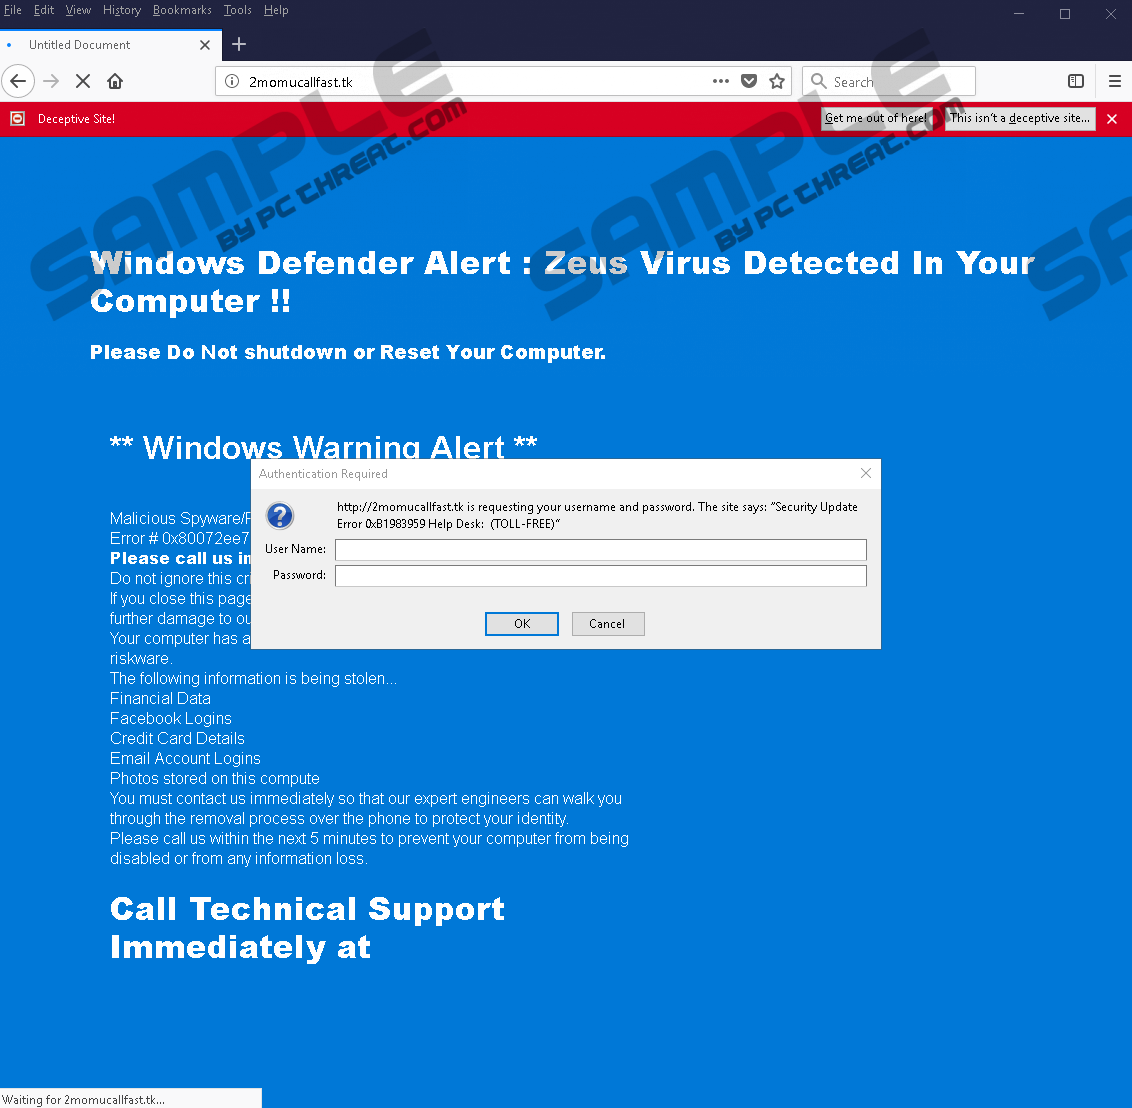Click the Get me out of here button

[876, 118]
